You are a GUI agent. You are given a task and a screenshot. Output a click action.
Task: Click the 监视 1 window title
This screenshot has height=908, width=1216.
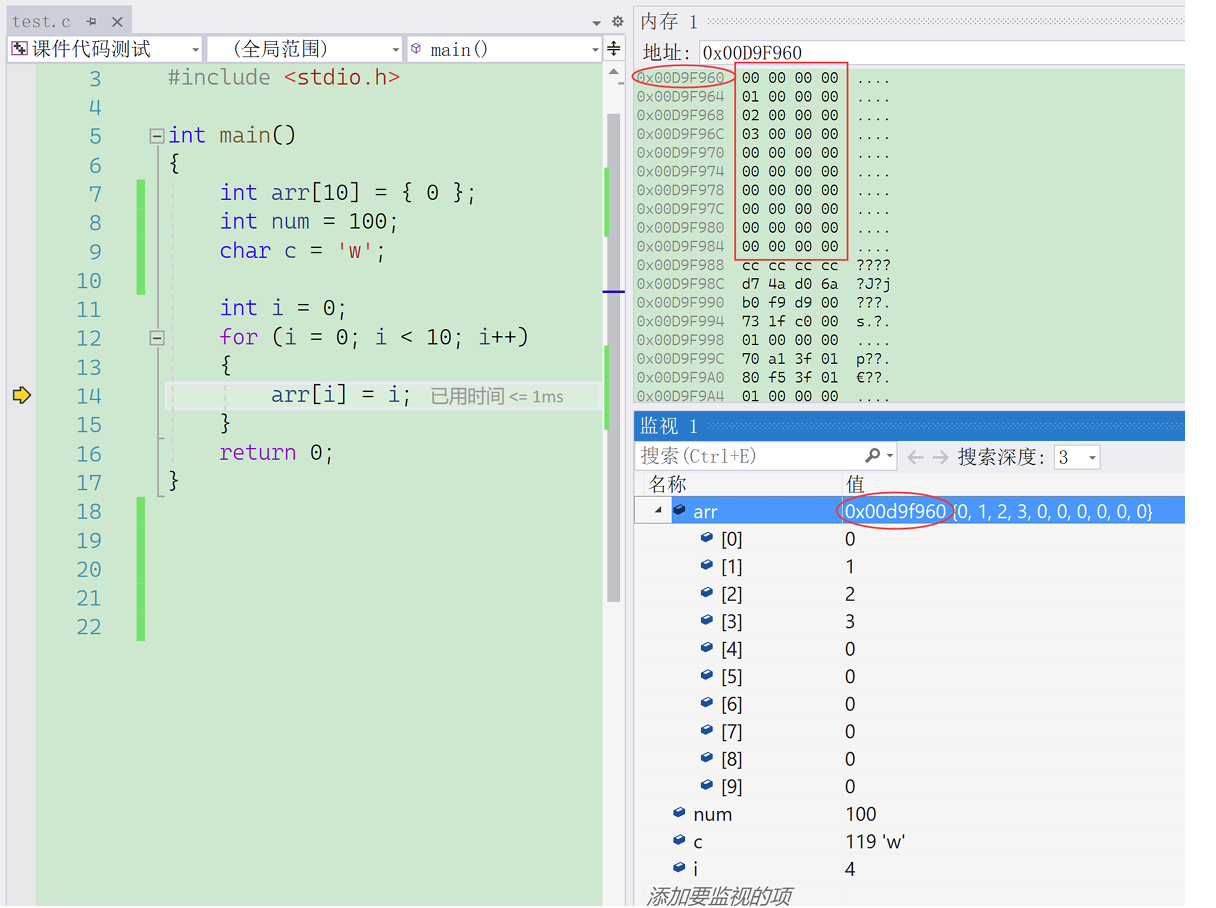click(669, 427)
